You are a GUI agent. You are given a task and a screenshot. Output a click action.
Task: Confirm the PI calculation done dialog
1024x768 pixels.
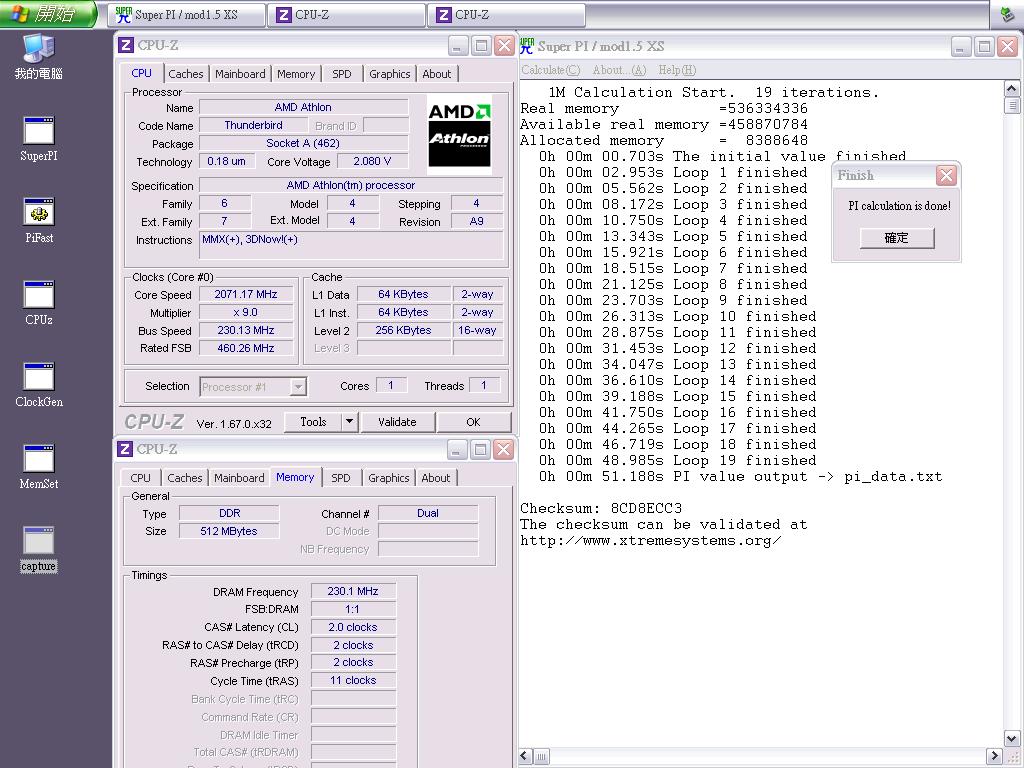point(897,238)
